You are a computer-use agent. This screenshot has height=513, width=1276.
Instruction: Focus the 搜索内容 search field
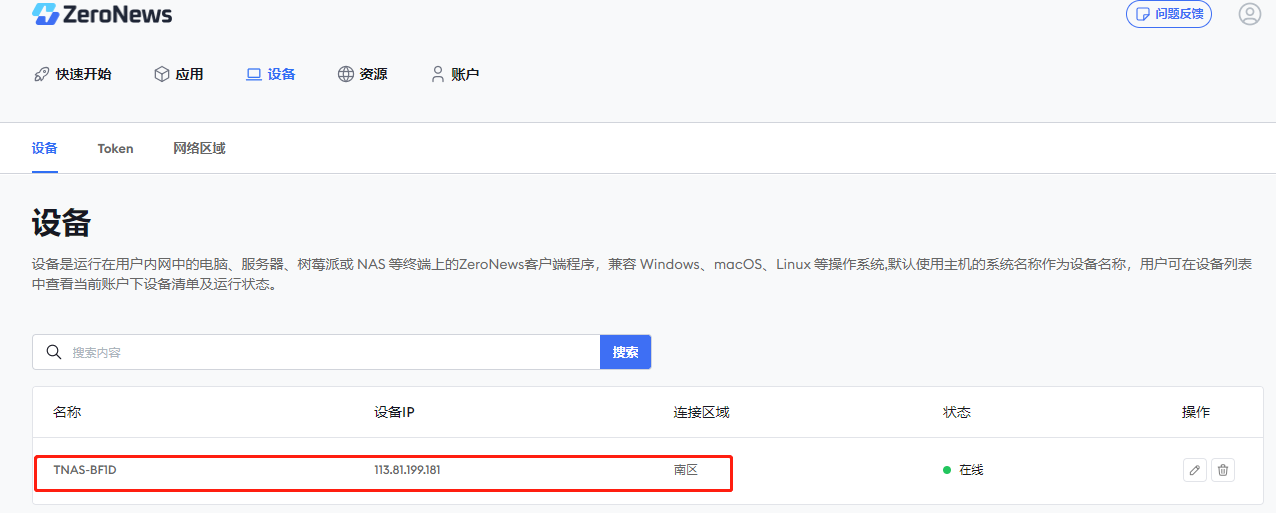(316, 352)
